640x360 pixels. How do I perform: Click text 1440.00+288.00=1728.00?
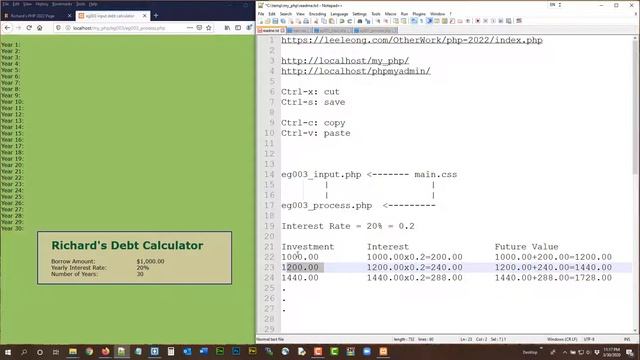coord(553,278)
